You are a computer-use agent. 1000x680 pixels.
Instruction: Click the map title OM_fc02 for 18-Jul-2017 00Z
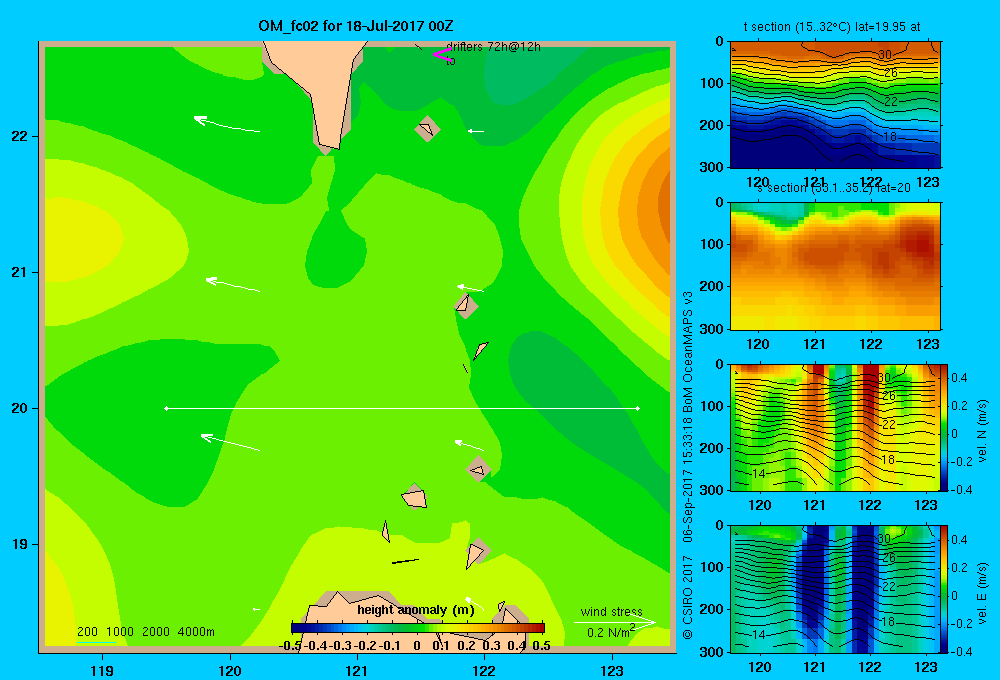(356, 26)
